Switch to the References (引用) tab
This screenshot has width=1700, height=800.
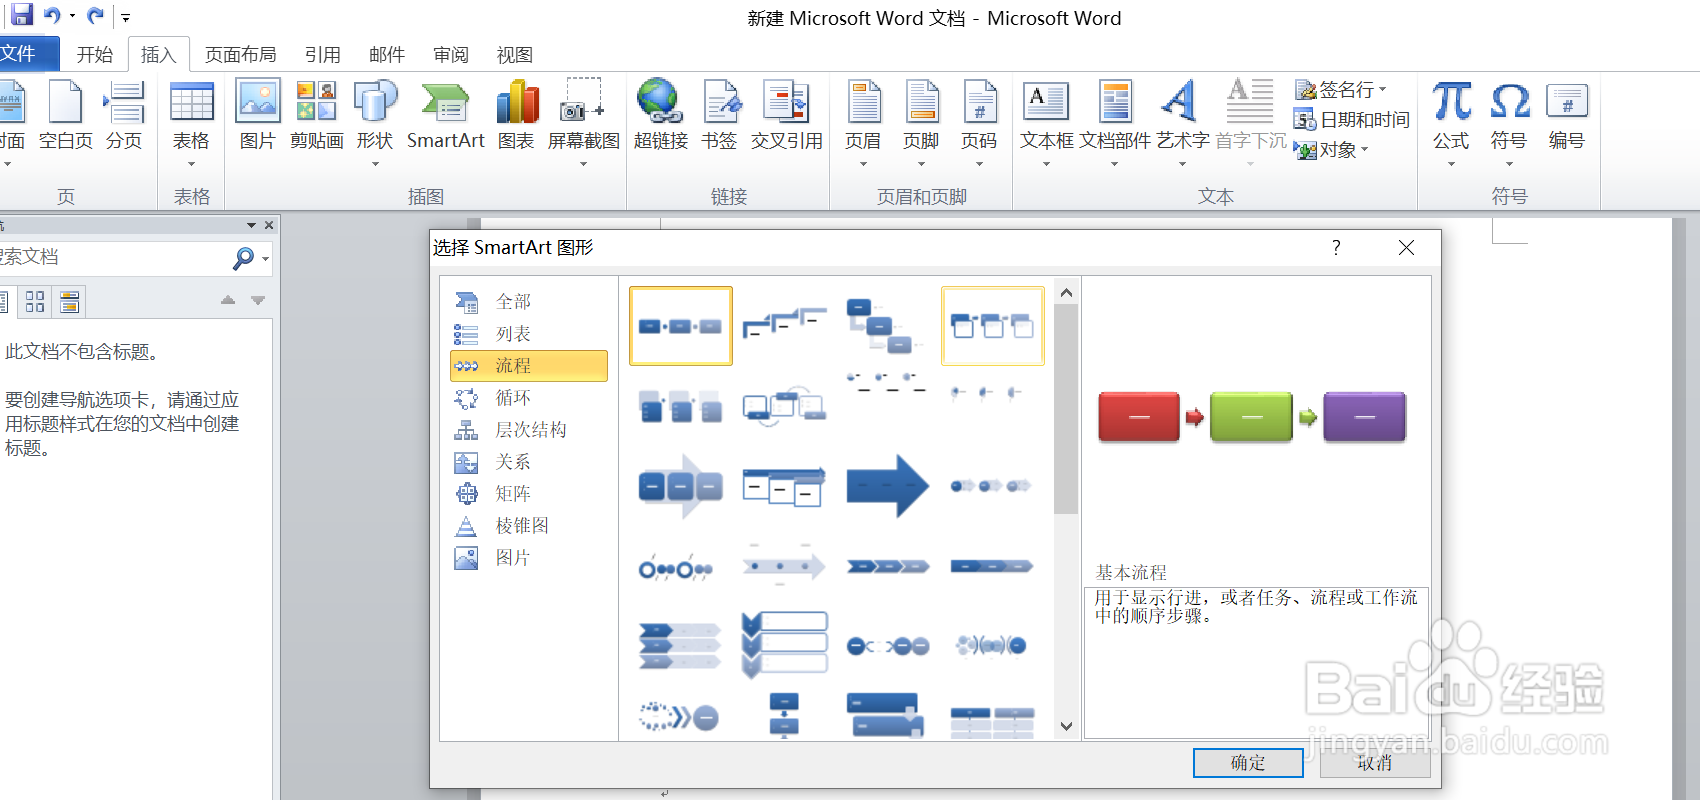[x=323, y=55]
